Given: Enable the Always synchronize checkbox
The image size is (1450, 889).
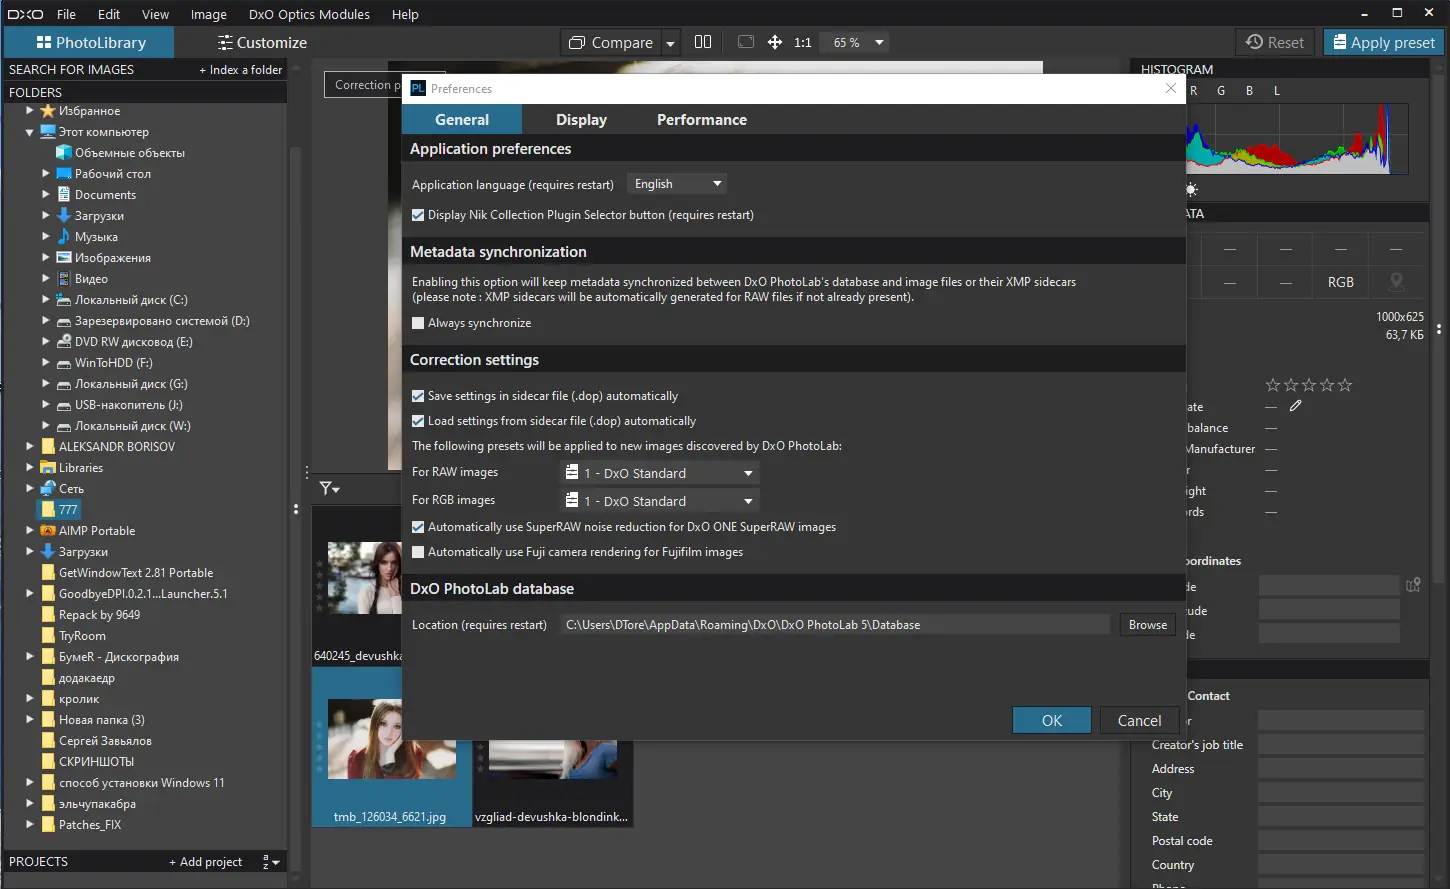Looking at the screenshot, I should click(418, 323).
